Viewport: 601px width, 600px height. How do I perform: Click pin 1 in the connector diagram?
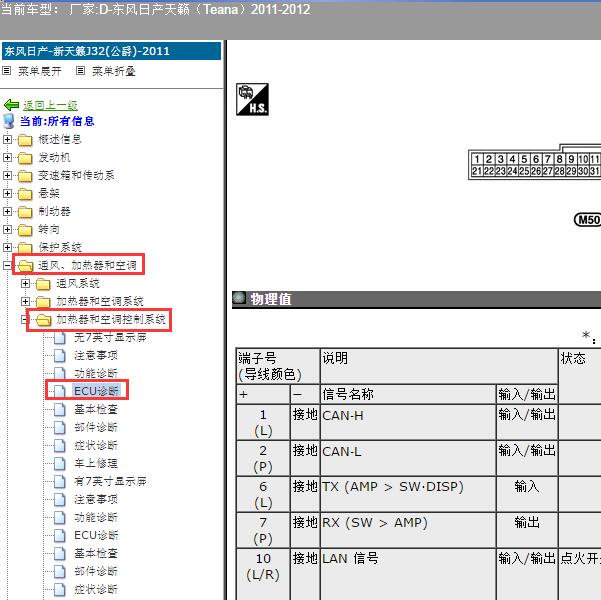tap(477, 159)
